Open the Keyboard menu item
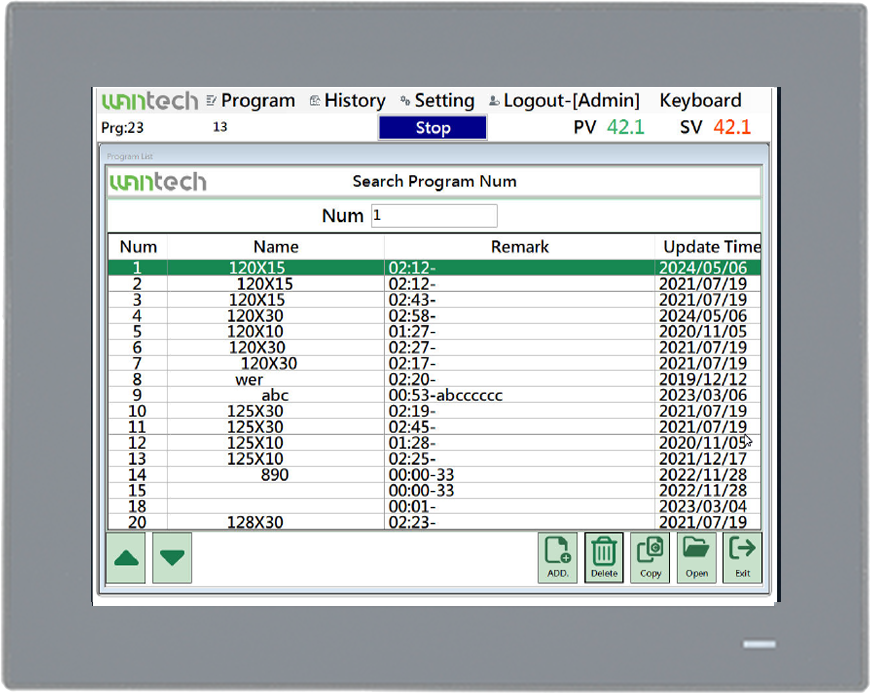Viewport: 870px width, 694px height. [x=700, y=100]
